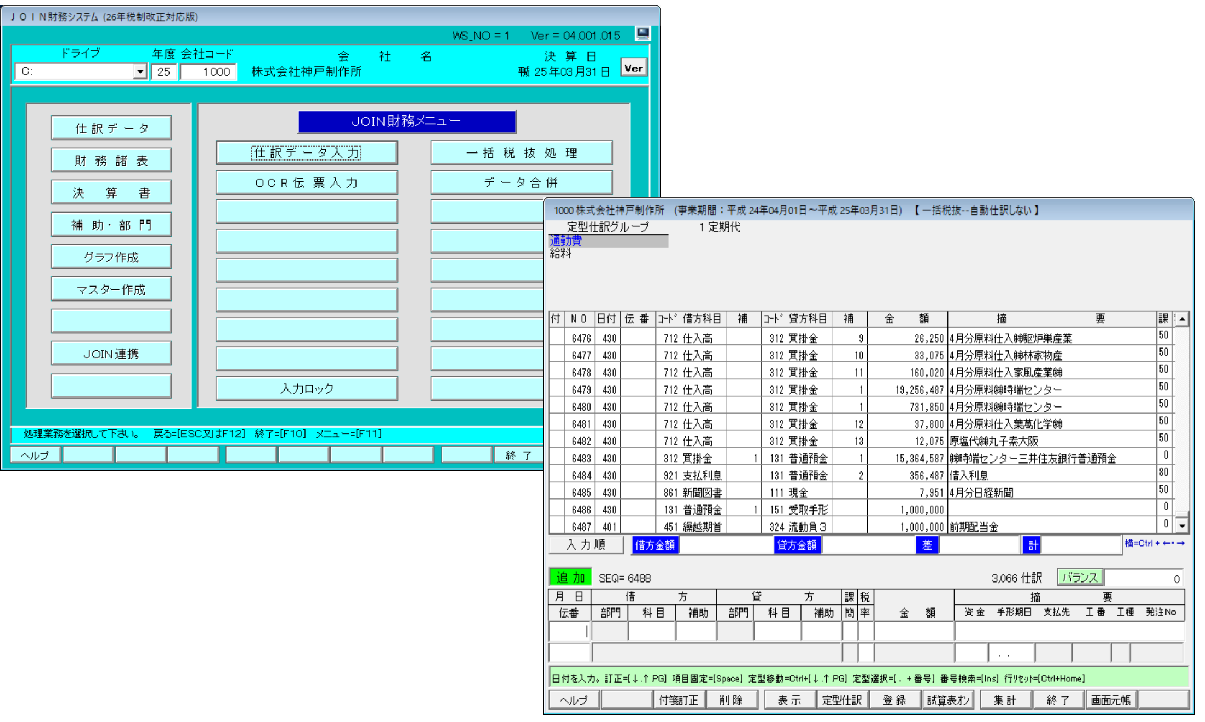Select journal row NO 6479
Screen dimensions: 1205x722
click(x=860, y=387)
